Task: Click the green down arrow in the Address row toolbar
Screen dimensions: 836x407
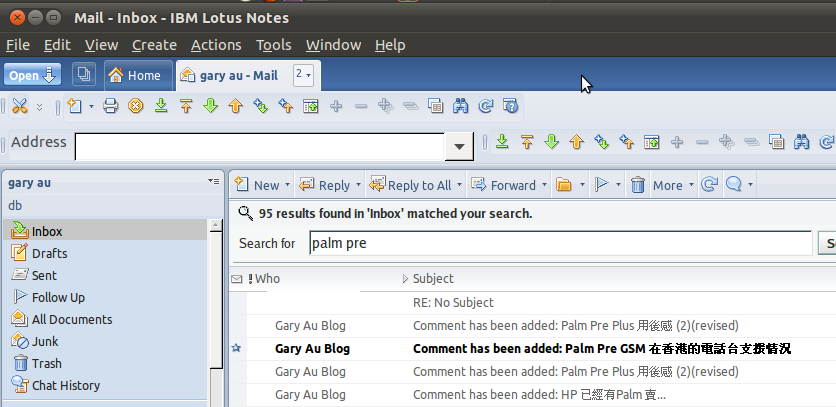Action: point(552,142)
